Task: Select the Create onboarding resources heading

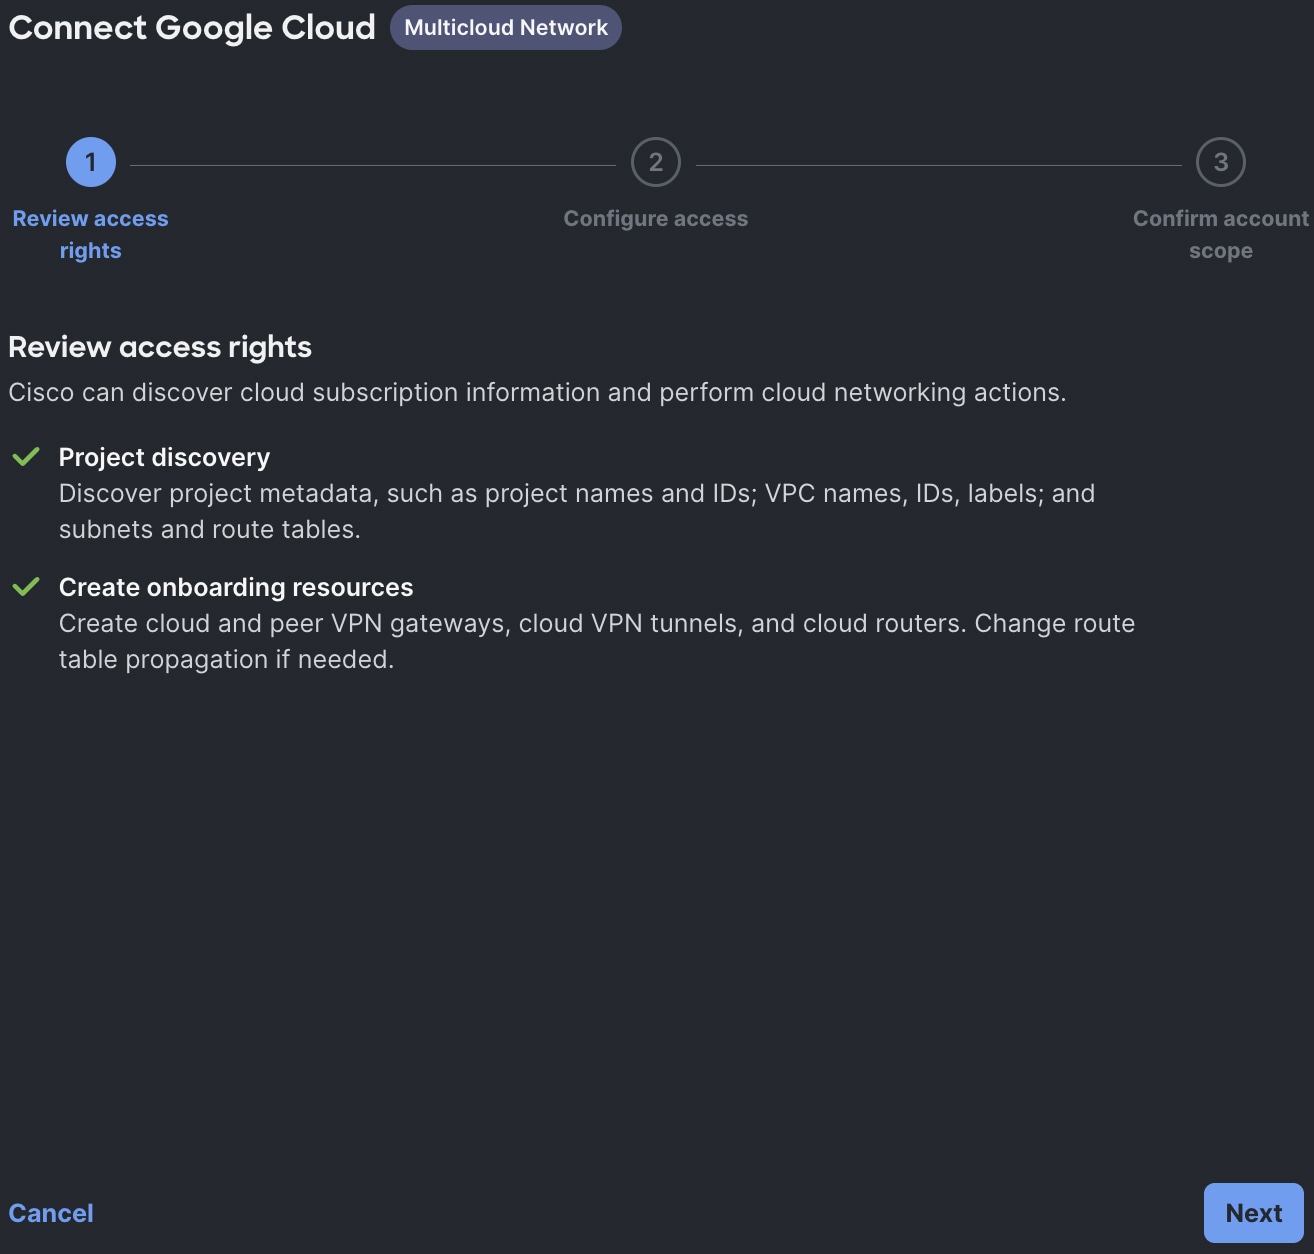Action: coord(236,587)
